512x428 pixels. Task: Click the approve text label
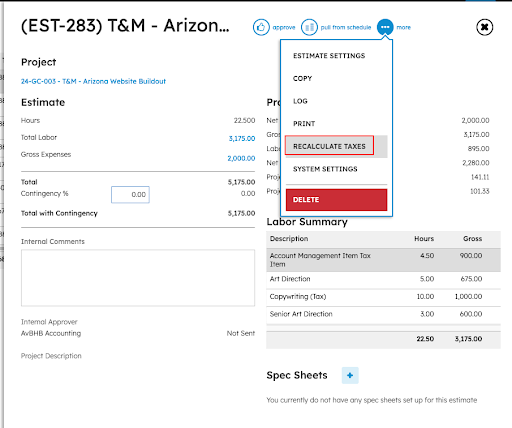[x=284, y=27]
